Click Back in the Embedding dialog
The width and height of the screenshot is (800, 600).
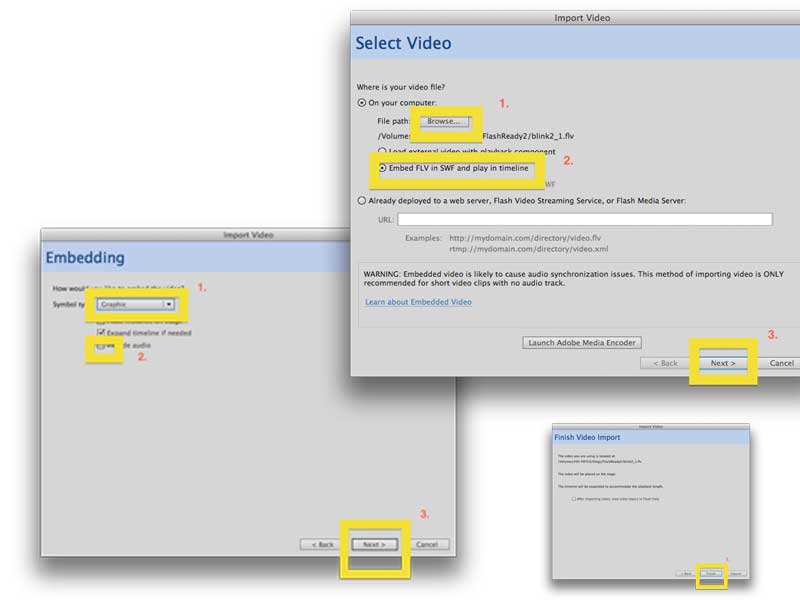322,544
